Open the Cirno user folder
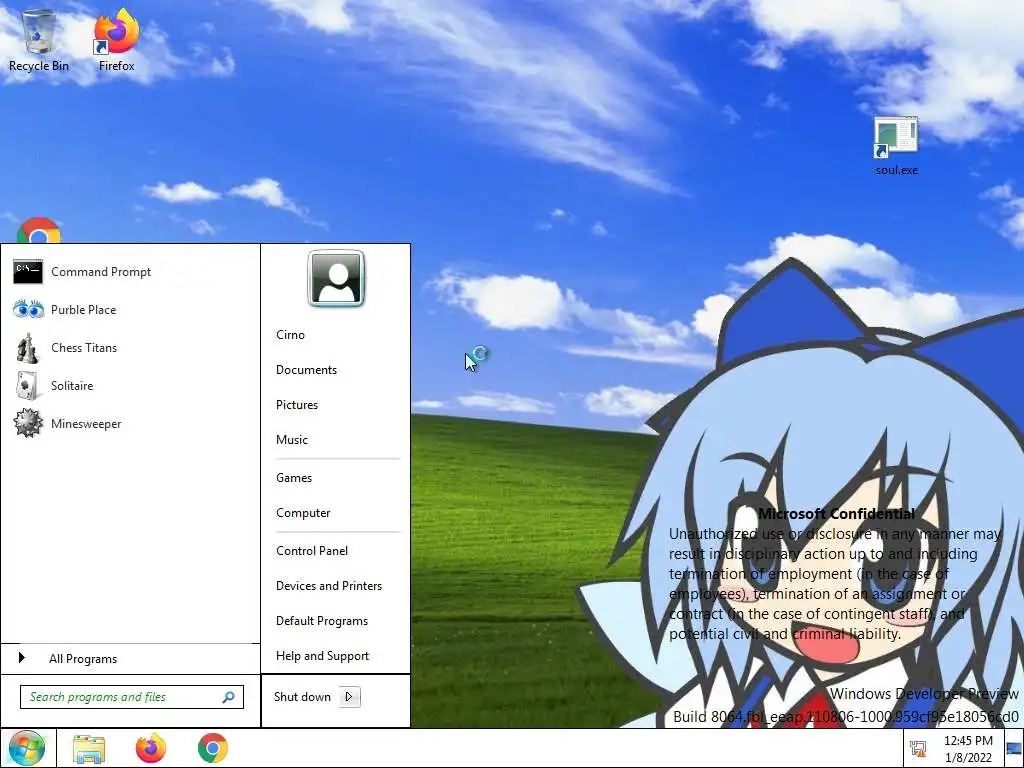Viewport: 1024px width, 768px height. 290,334
